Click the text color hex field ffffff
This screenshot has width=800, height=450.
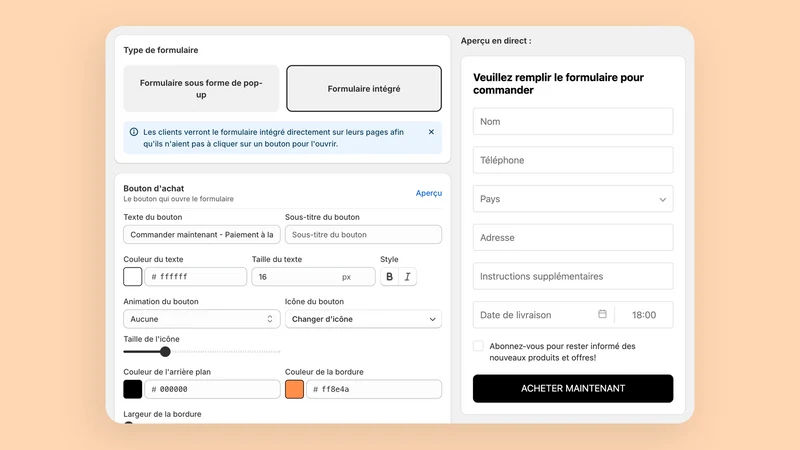195,277
